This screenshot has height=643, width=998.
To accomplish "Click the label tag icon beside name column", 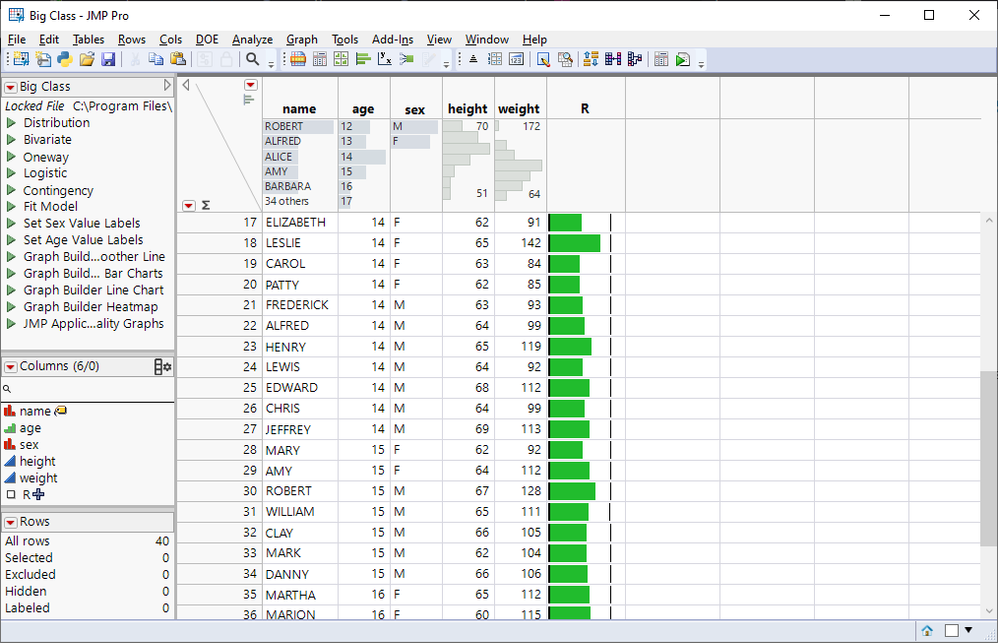I will pos(60,411).
